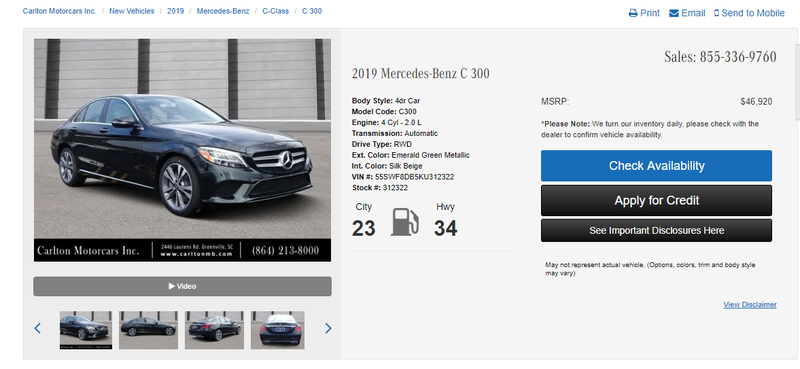Click the MSRP price $46,920
Screen dimensions: 800x369
(756, 102)
